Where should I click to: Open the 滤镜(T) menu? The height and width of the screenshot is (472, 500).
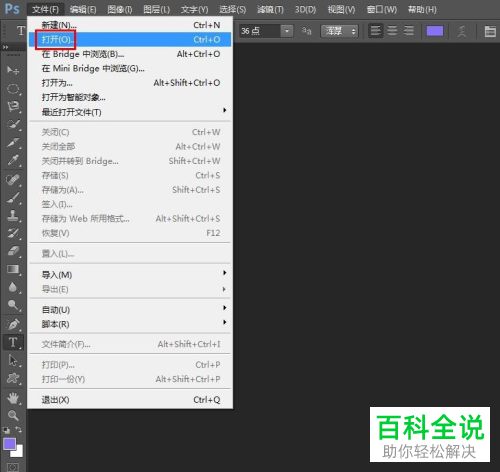click(270, 9)
